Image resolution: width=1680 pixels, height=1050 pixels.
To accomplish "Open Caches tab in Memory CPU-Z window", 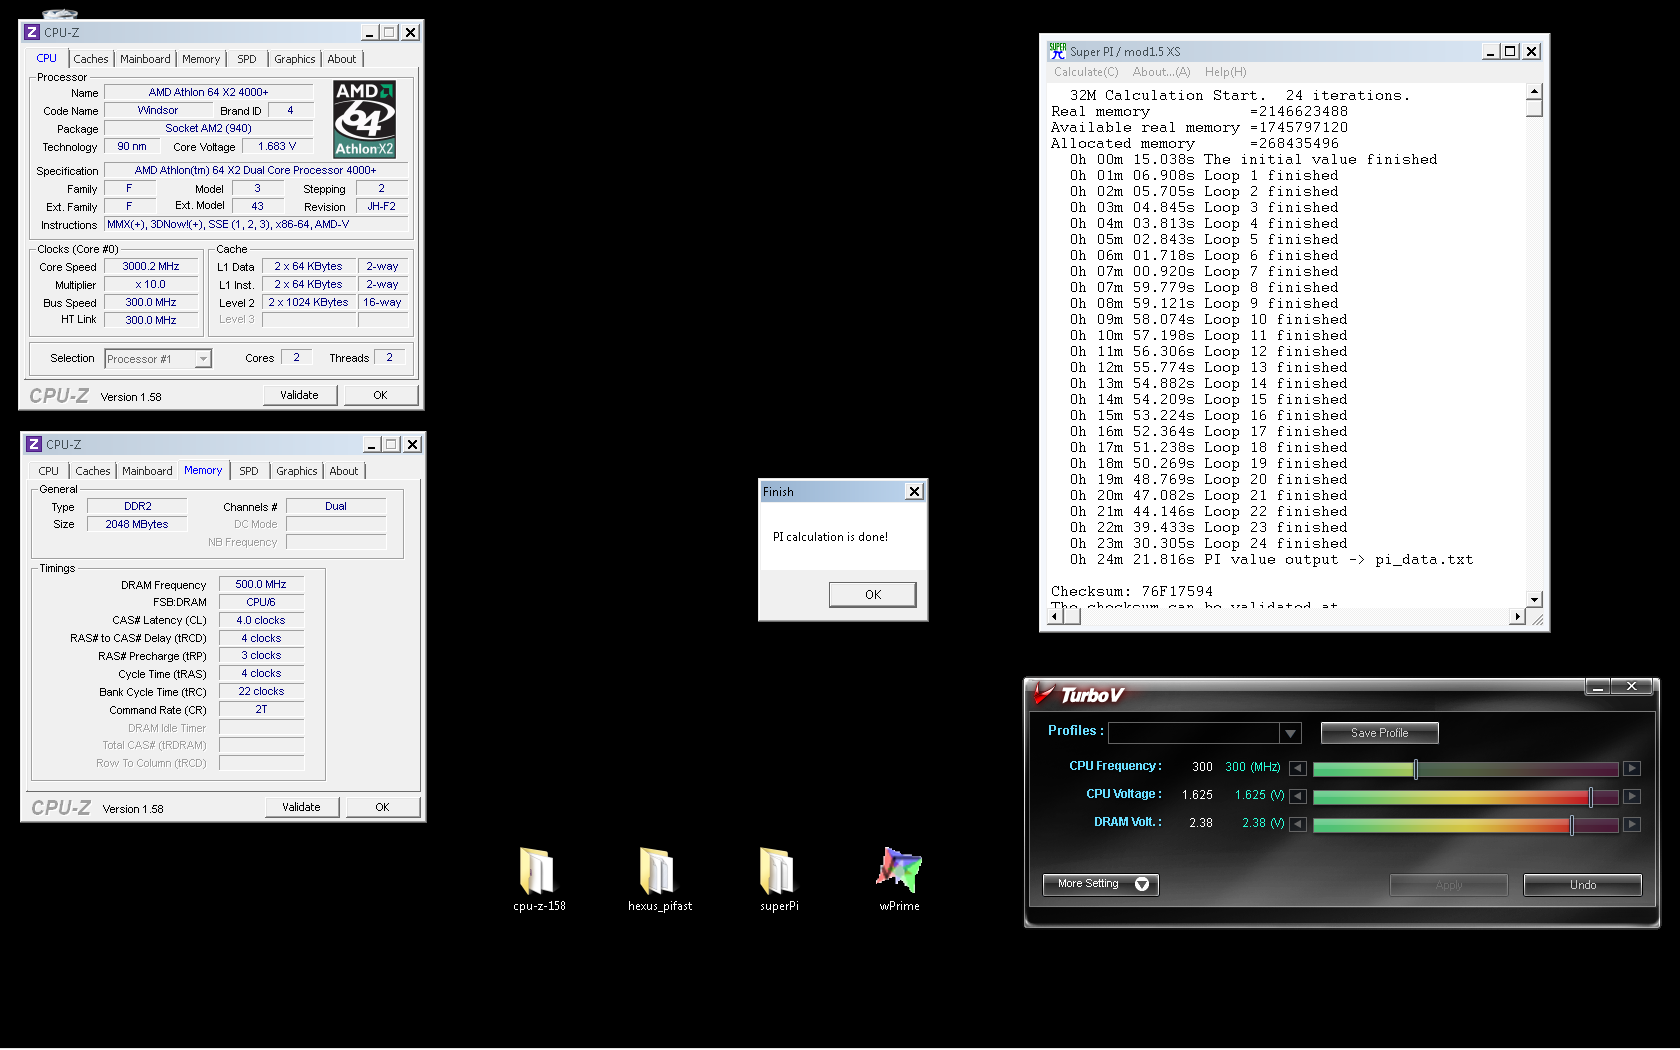I will pyautogui.click(x=93, y=471).
